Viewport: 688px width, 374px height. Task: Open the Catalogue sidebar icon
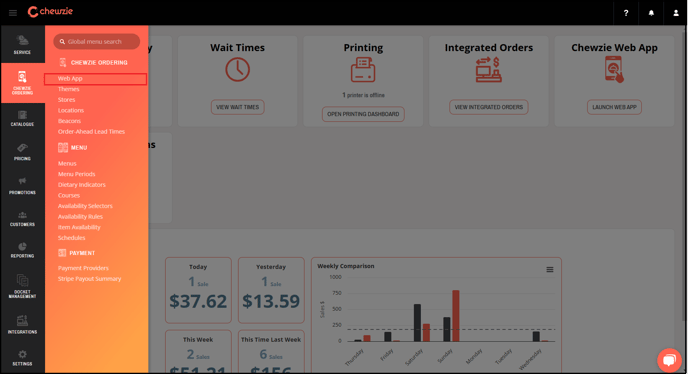click(22, 119)
